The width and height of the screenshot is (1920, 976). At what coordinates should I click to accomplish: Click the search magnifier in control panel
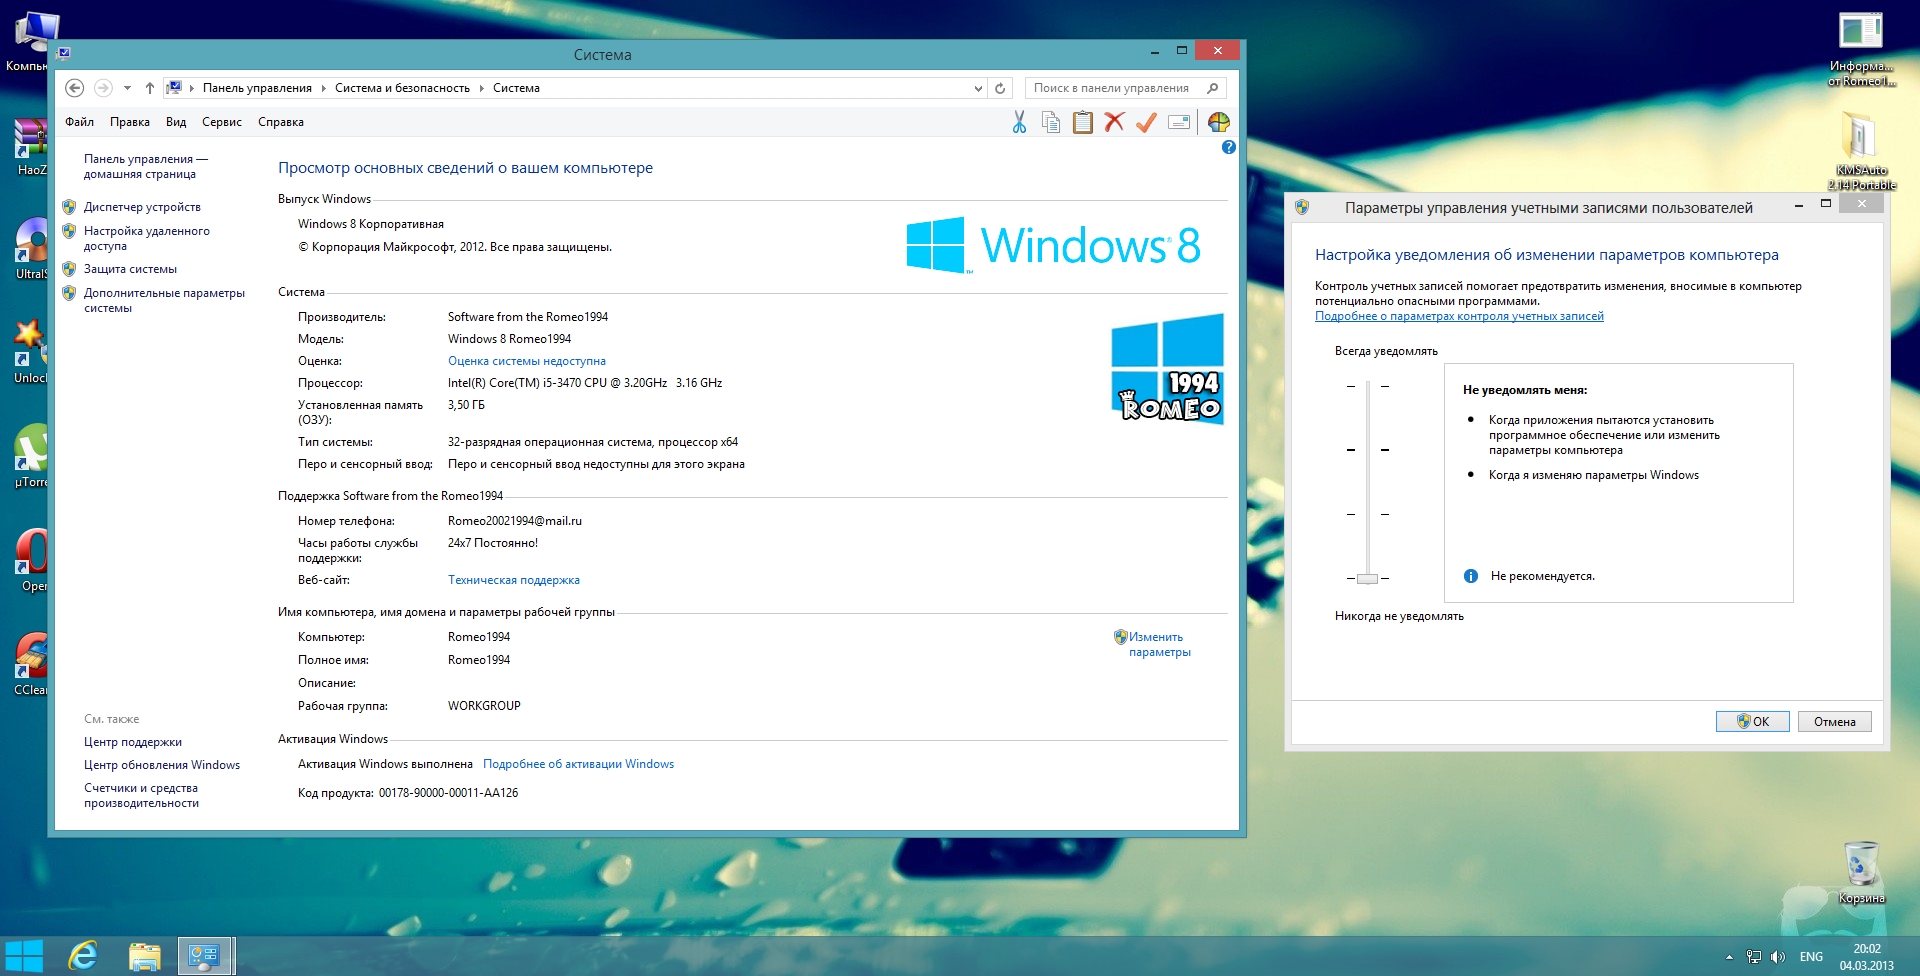coord(1213,88)
